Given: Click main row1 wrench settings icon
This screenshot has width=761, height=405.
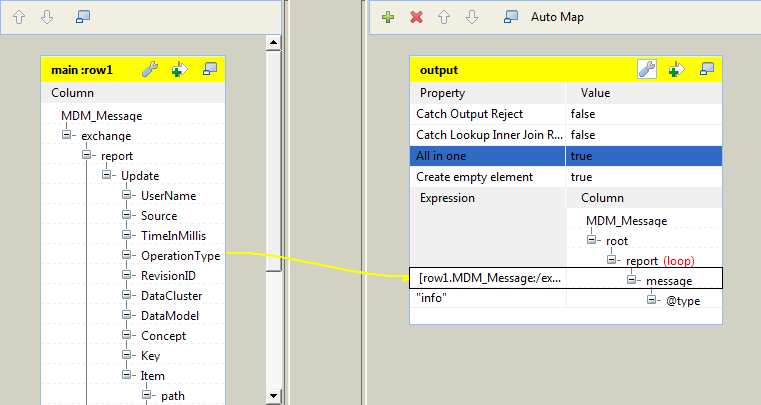Looking at the screenshot, I should click(150, 69).
